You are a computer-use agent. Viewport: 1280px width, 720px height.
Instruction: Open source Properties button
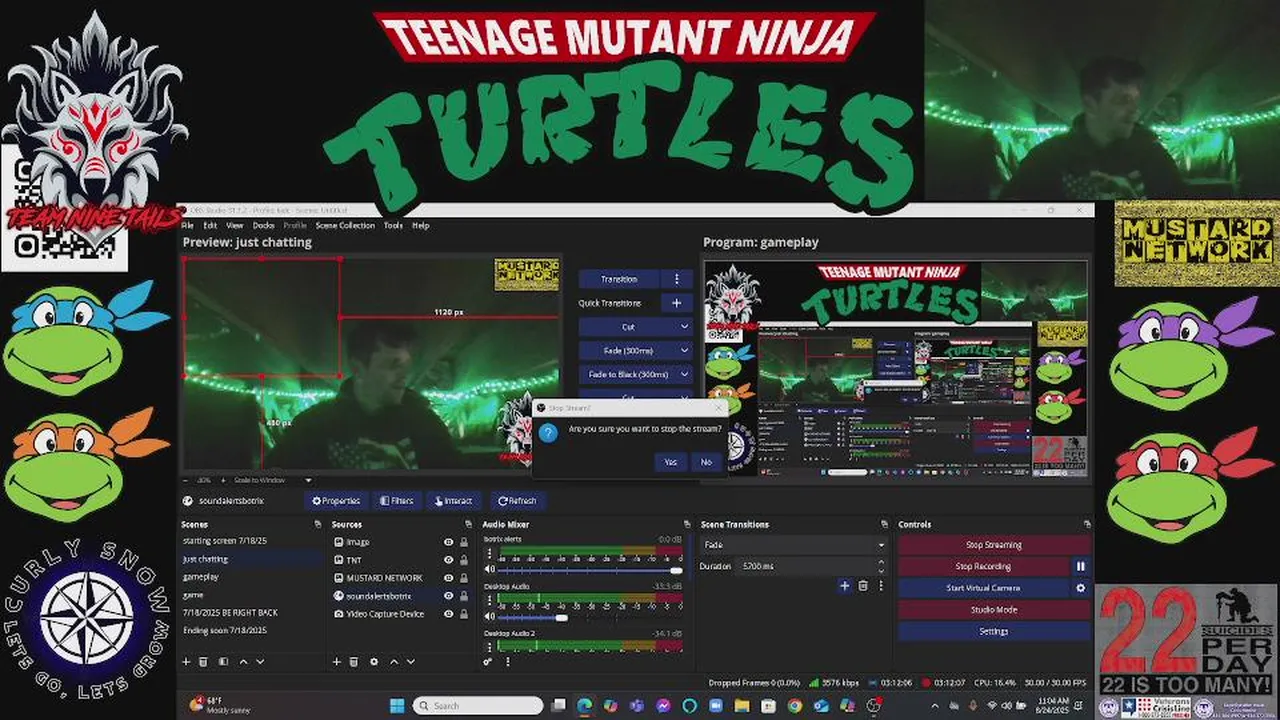[336, 501]
